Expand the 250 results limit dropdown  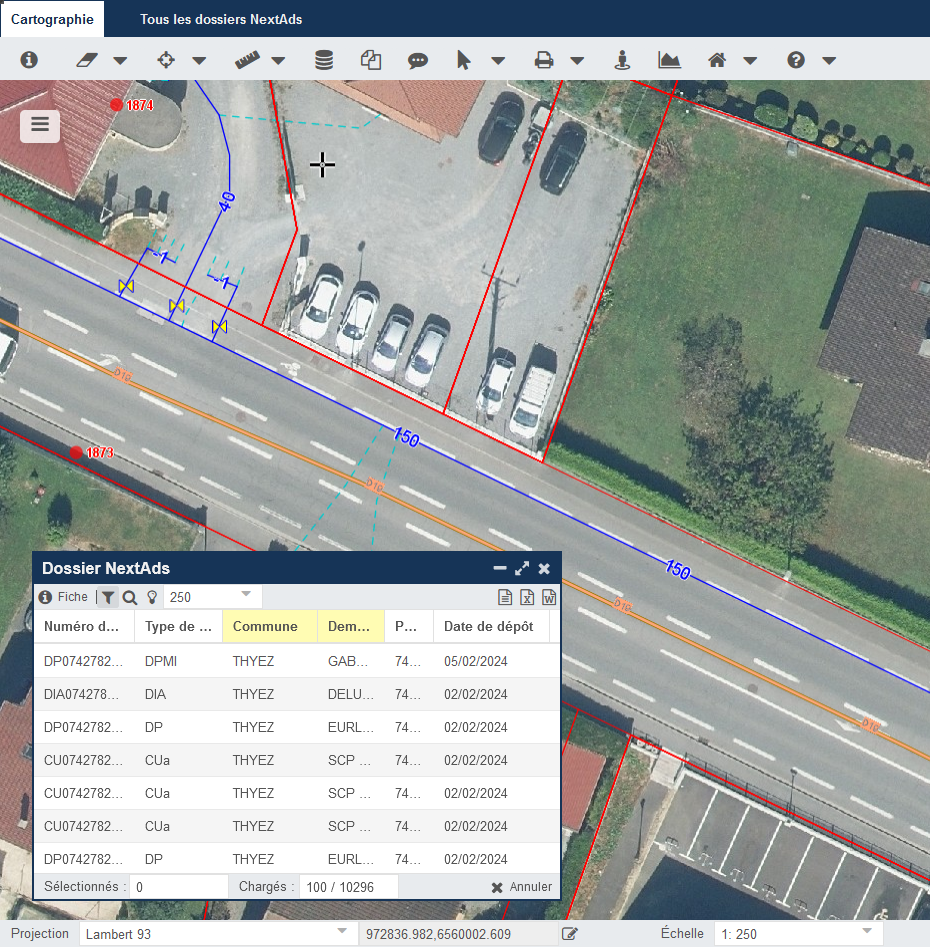click(x=246, y=597)
